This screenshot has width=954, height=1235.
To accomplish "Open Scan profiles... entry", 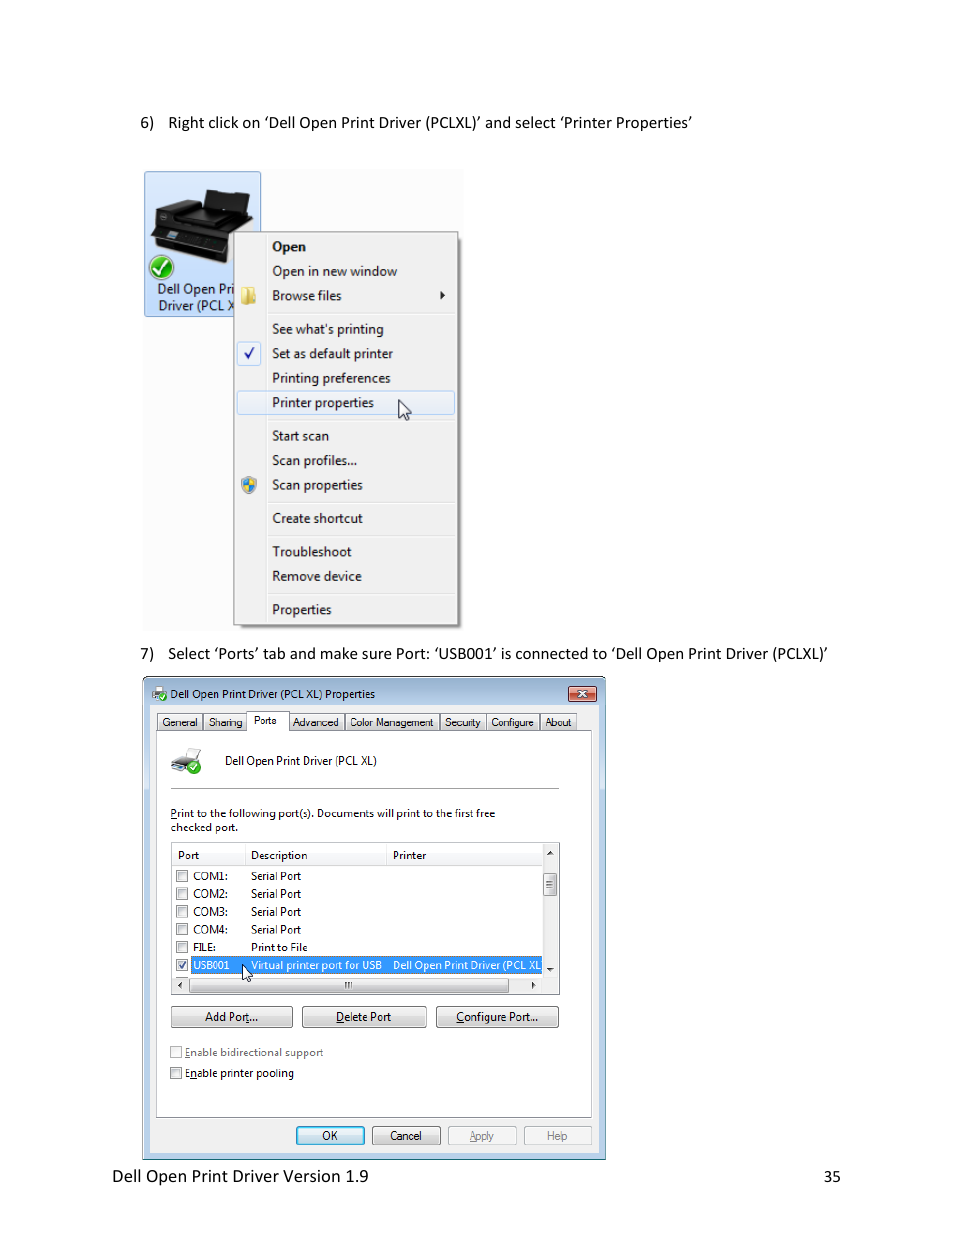I will [x=314, y=460].
